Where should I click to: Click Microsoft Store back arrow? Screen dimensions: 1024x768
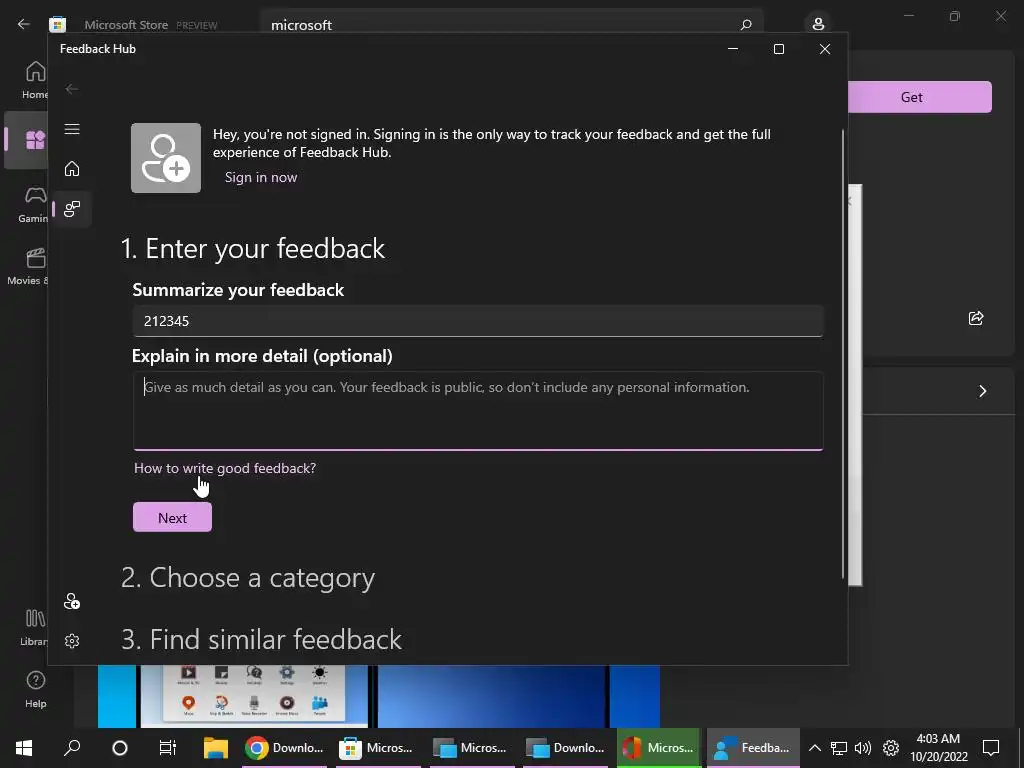tap(24, 24)
